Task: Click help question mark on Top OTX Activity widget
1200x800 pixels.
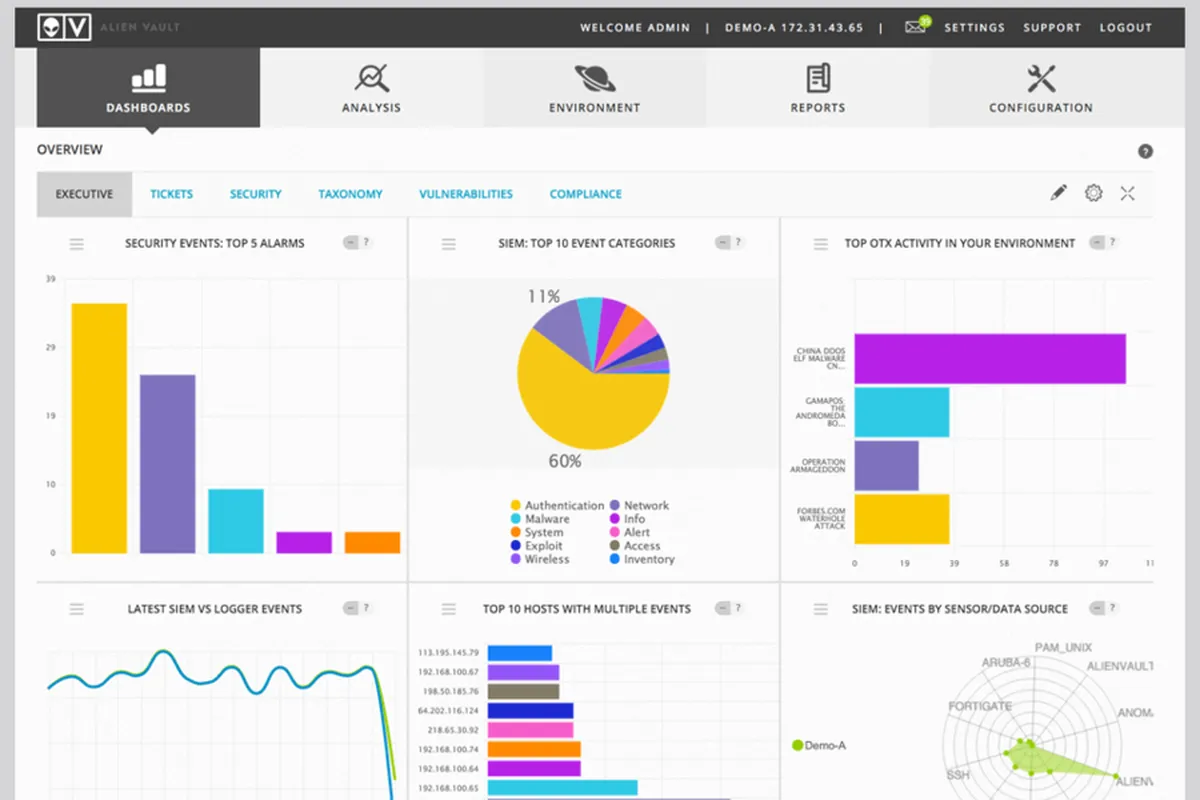Action: (x=1111, y=242)
